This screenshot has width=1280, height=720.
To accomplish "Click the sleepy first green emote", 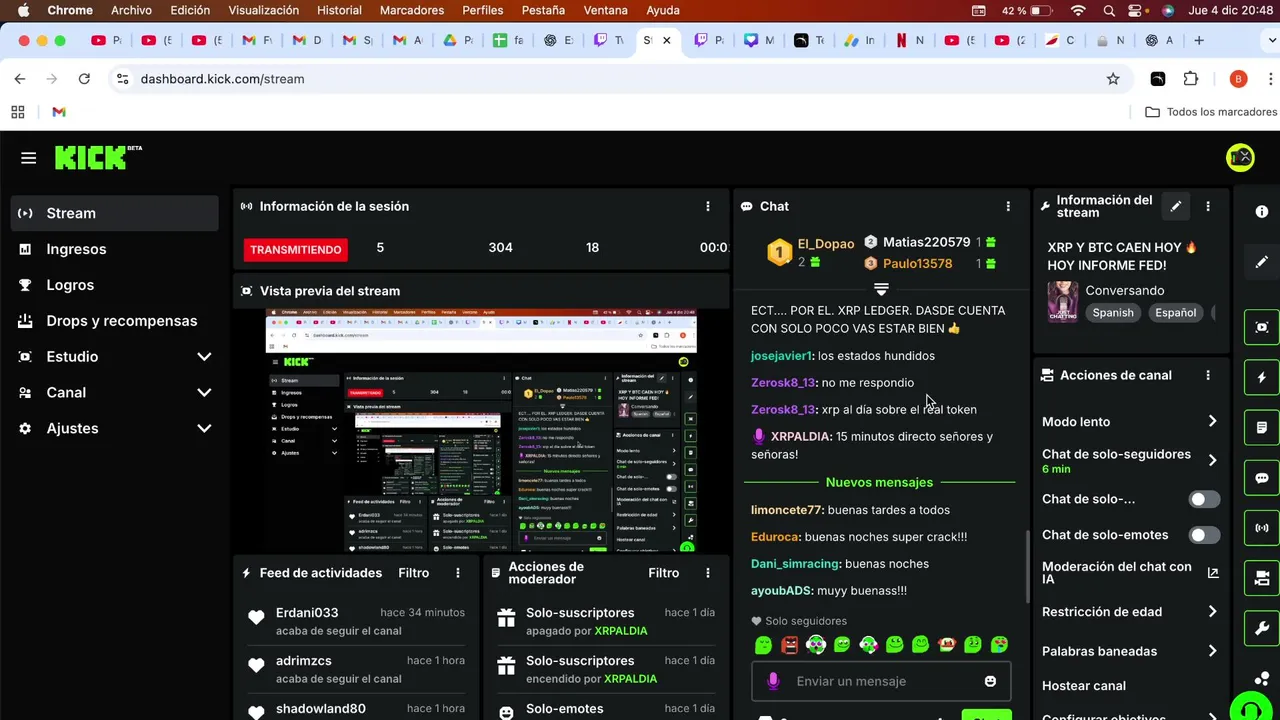I will point(763,645).
